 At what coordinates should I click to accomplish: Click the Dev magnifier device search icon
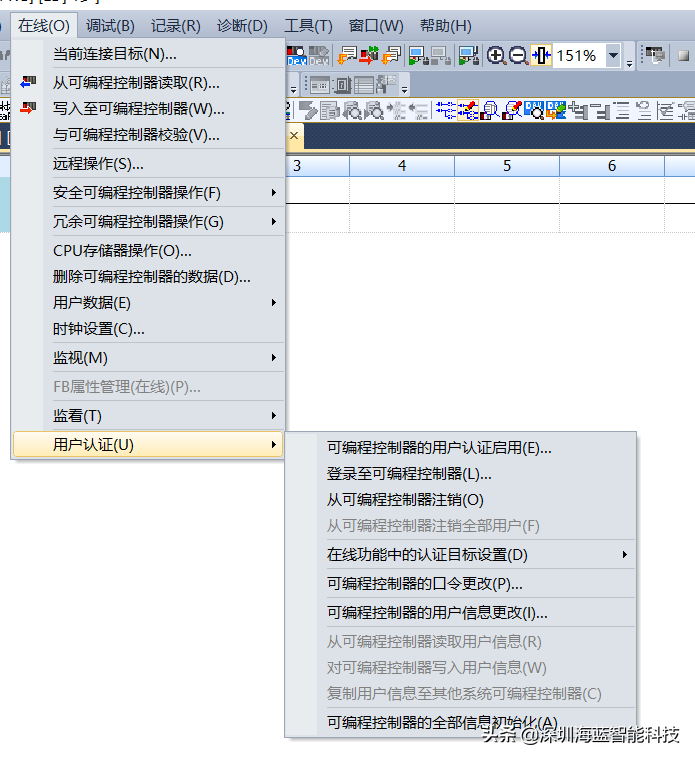click(x=534, y=110)
